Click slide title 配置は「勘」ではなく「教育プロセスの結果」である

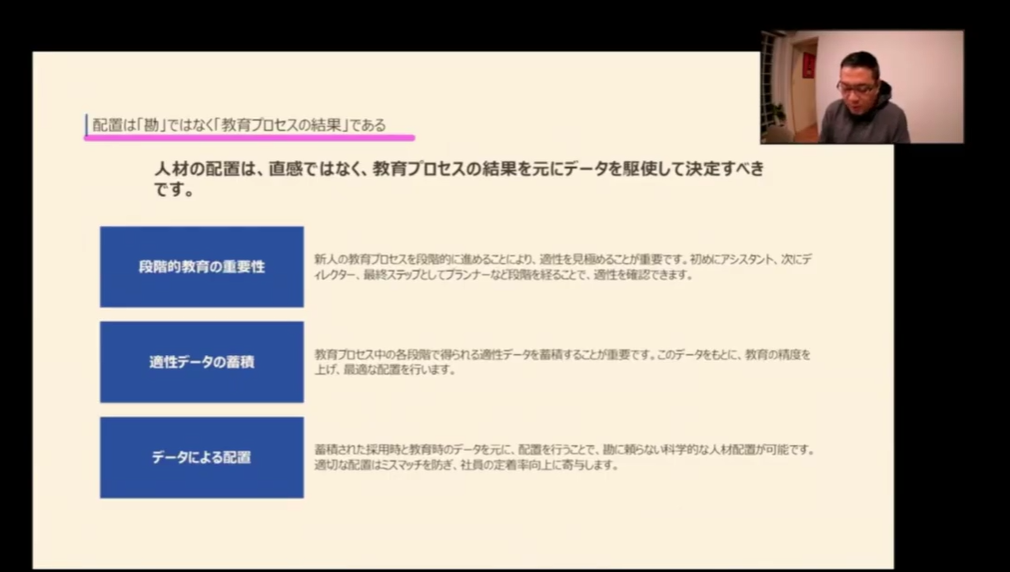(x=239, y=125)
